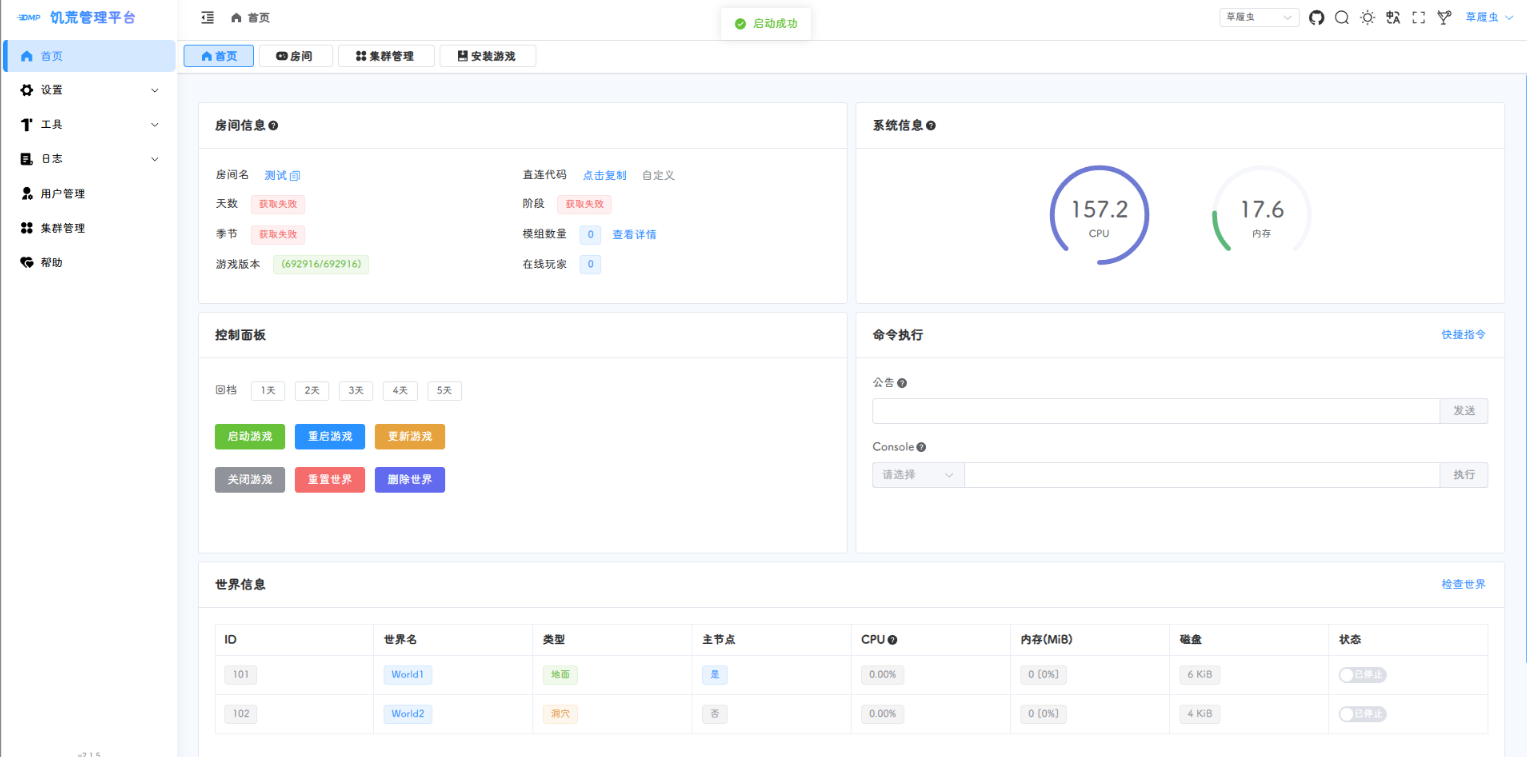
Task: Click the 自定义 direct code link
Action: (x=659, y=175)
